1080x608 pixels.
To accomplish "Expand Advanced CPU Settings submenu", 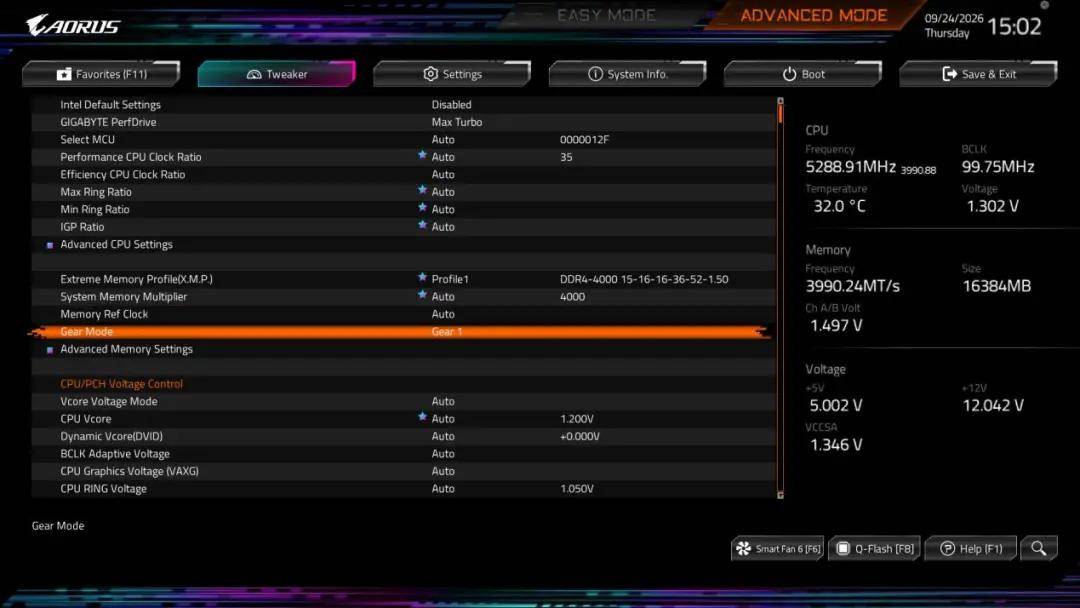I will (x=116, y=244).
